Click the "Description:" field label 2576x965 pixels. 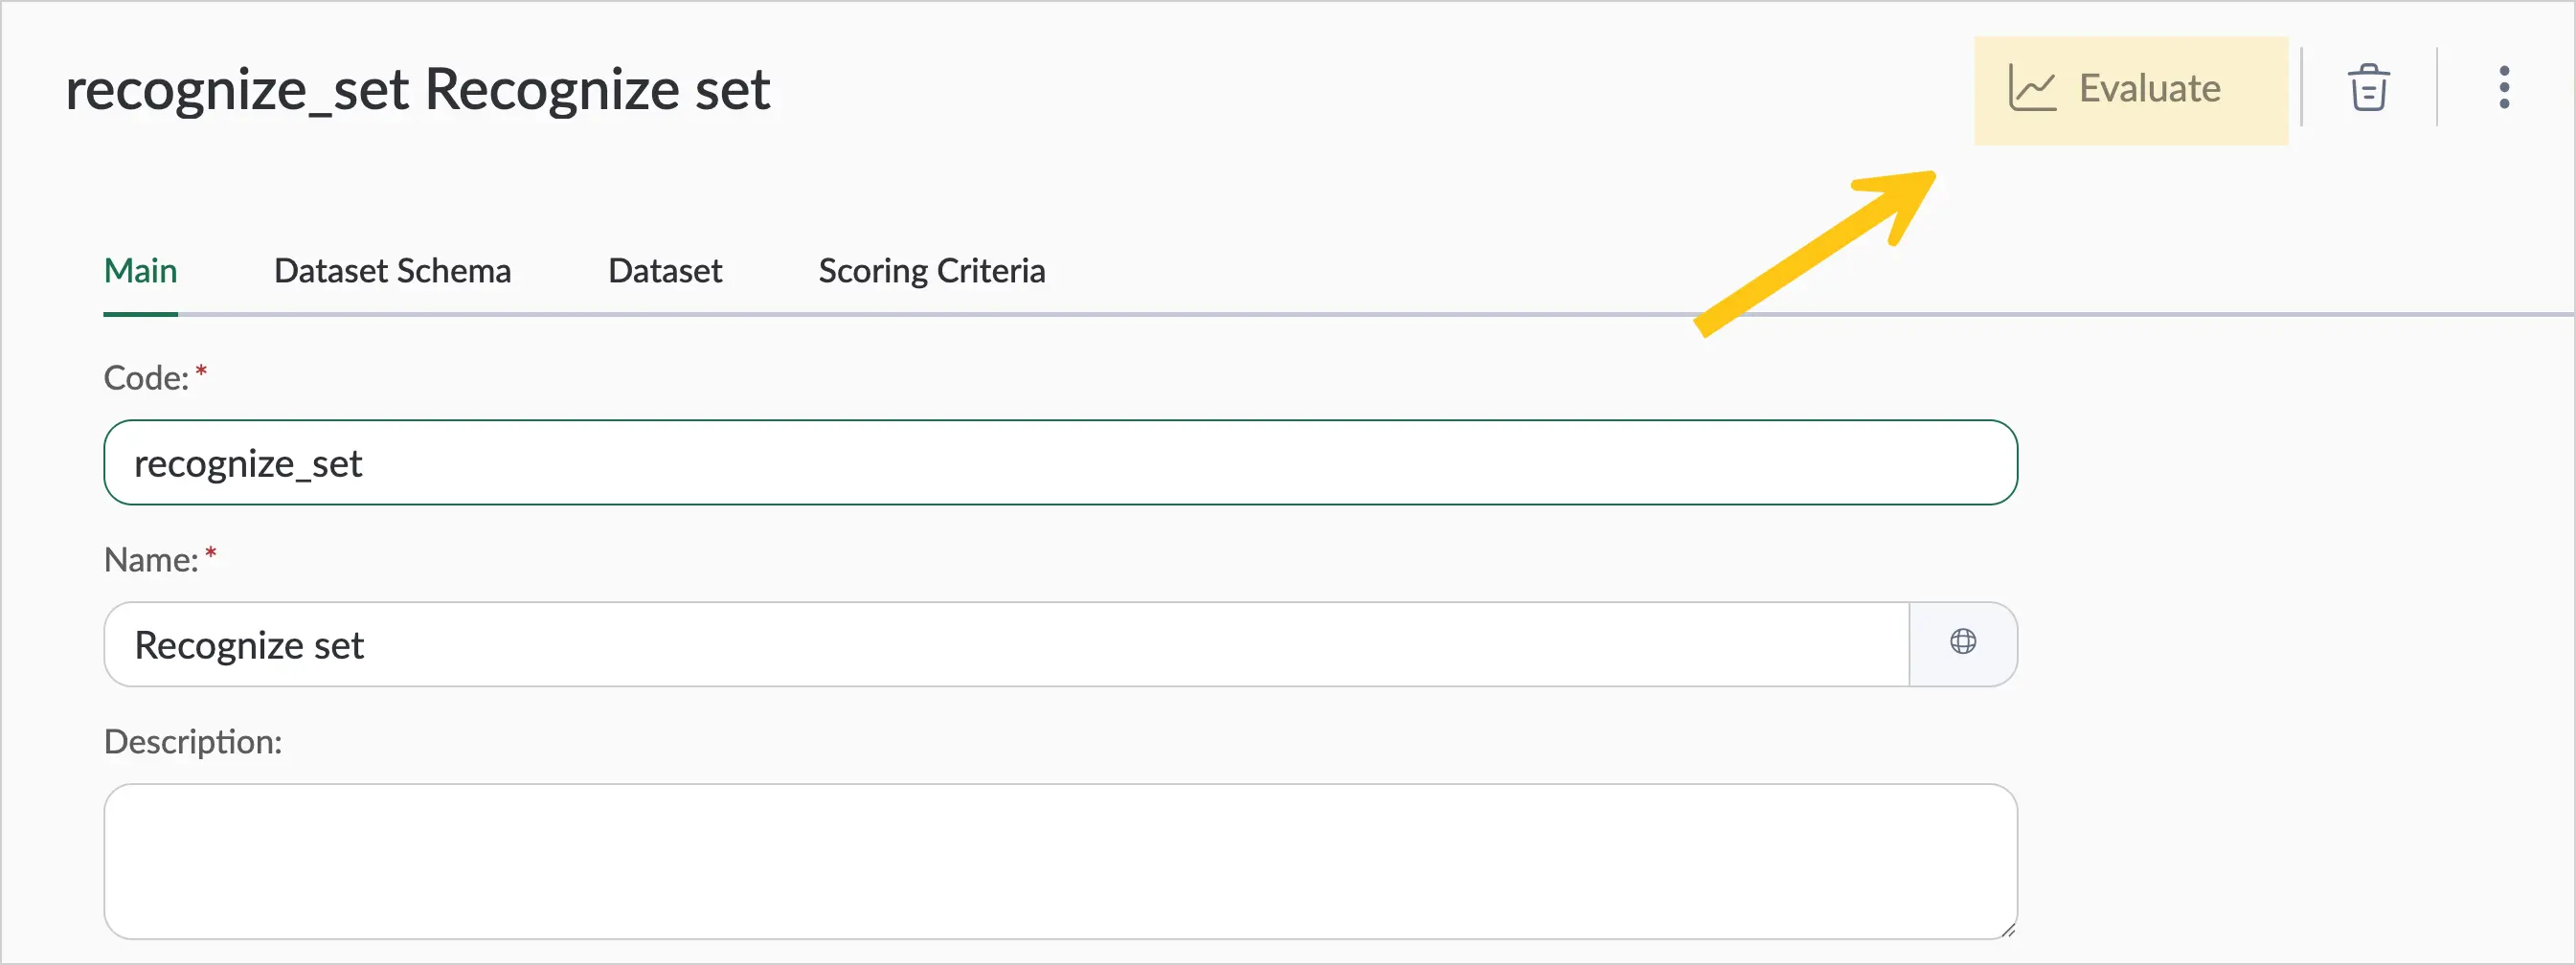193,742
